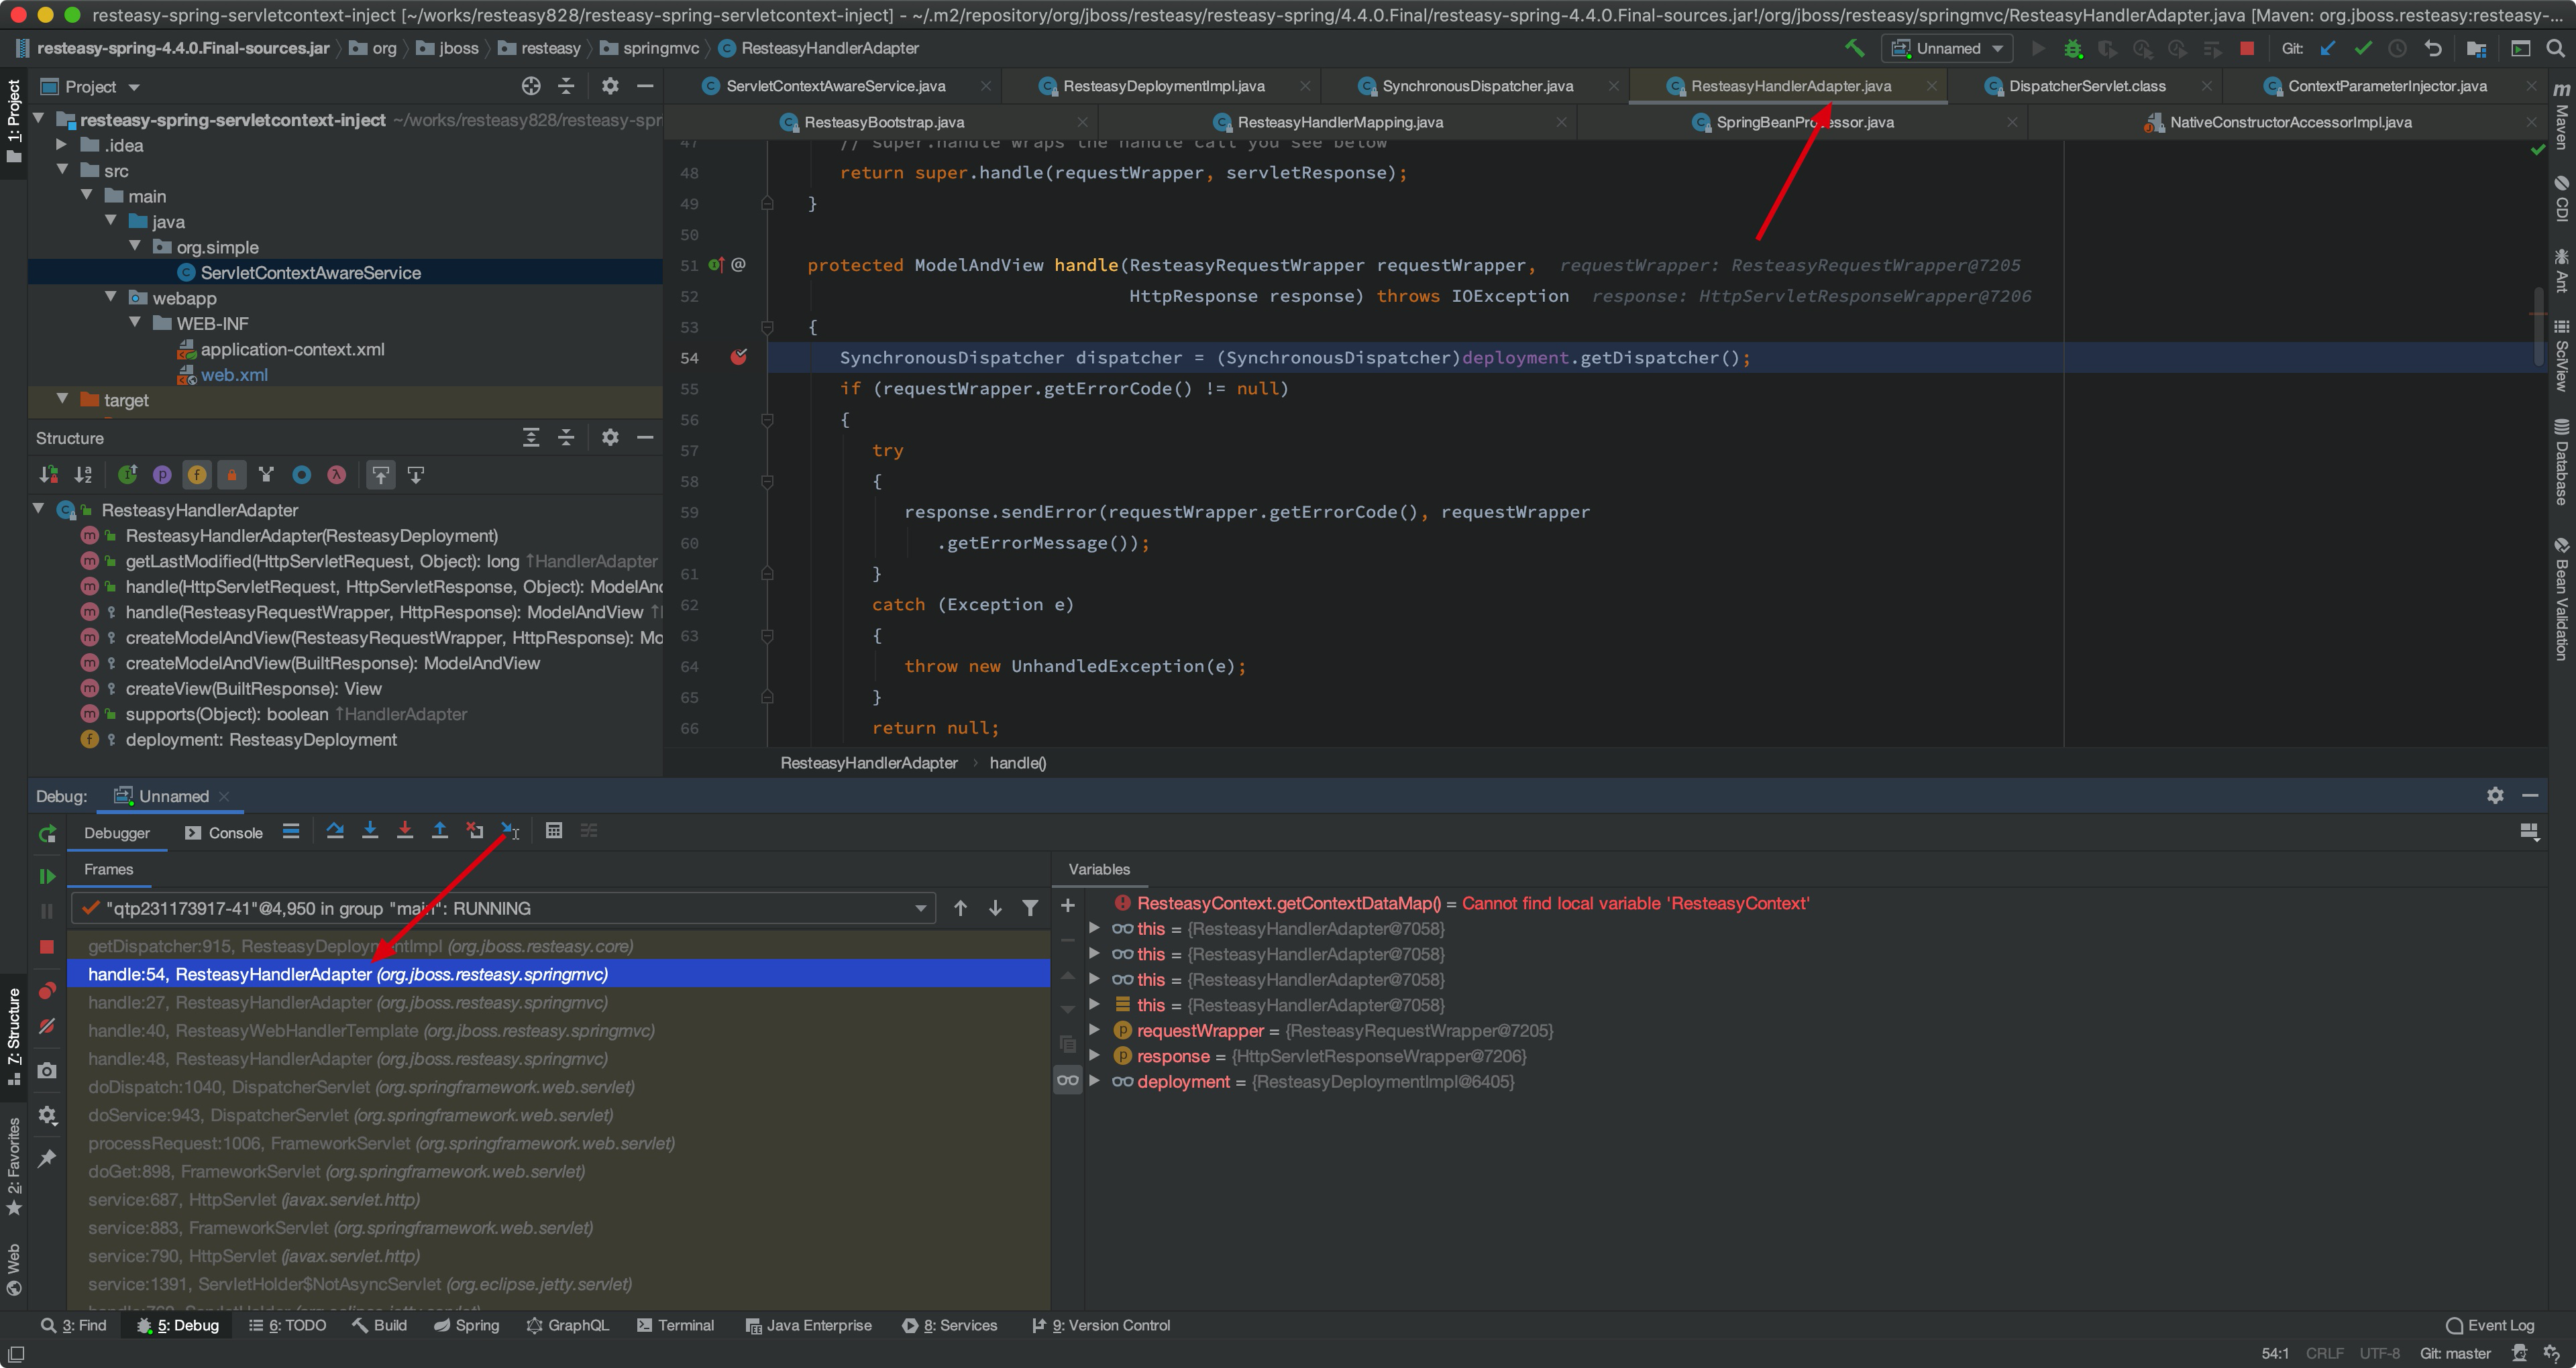Toggle Mute Breakpoints in the debug sidebar

[47, 1027]
